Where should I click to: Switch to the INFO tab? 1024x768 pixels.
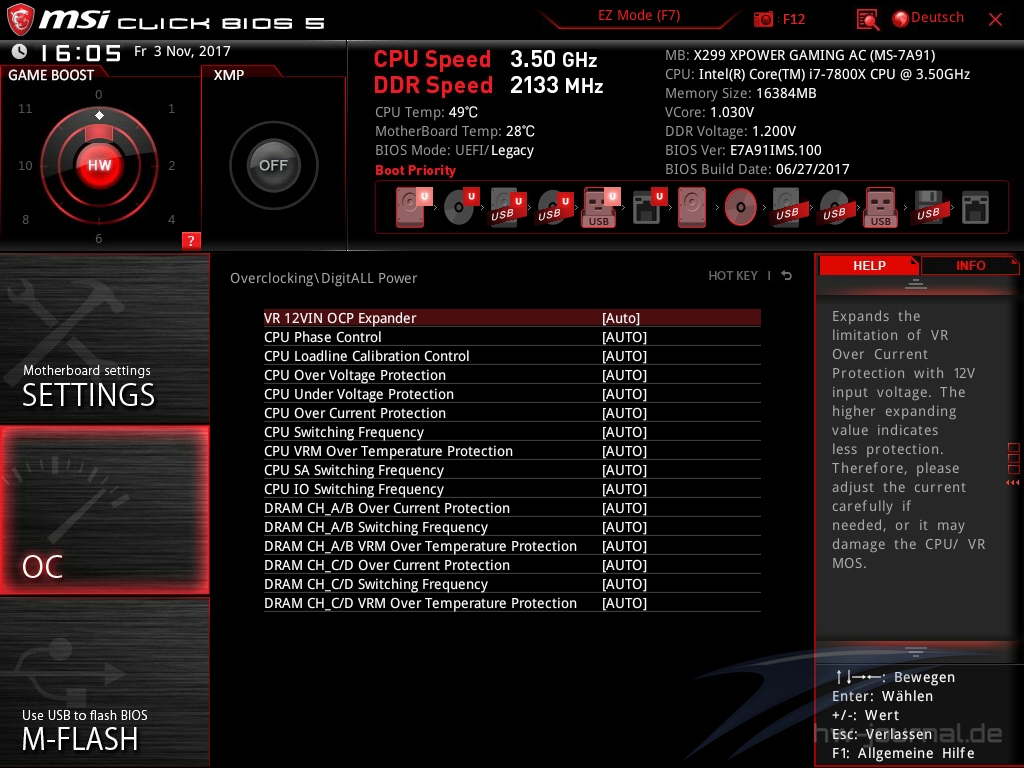970,265
